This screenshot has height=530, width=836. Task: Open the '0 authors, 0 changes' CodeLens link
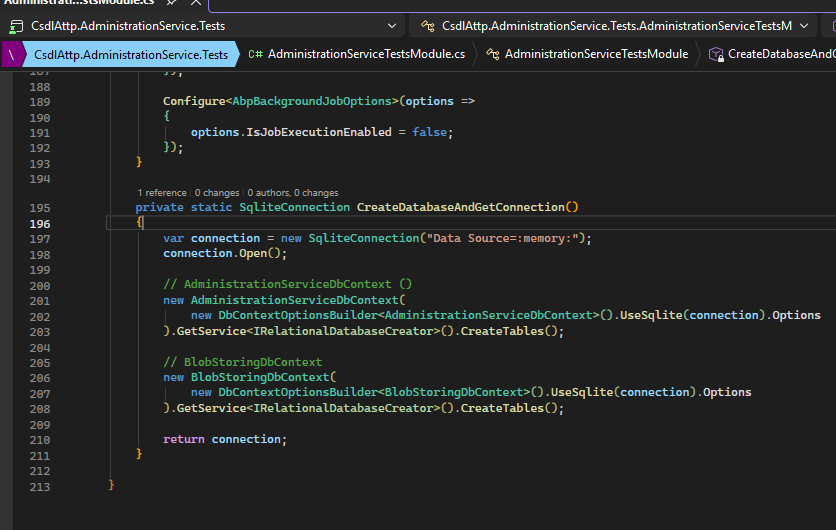click(293, 192)
